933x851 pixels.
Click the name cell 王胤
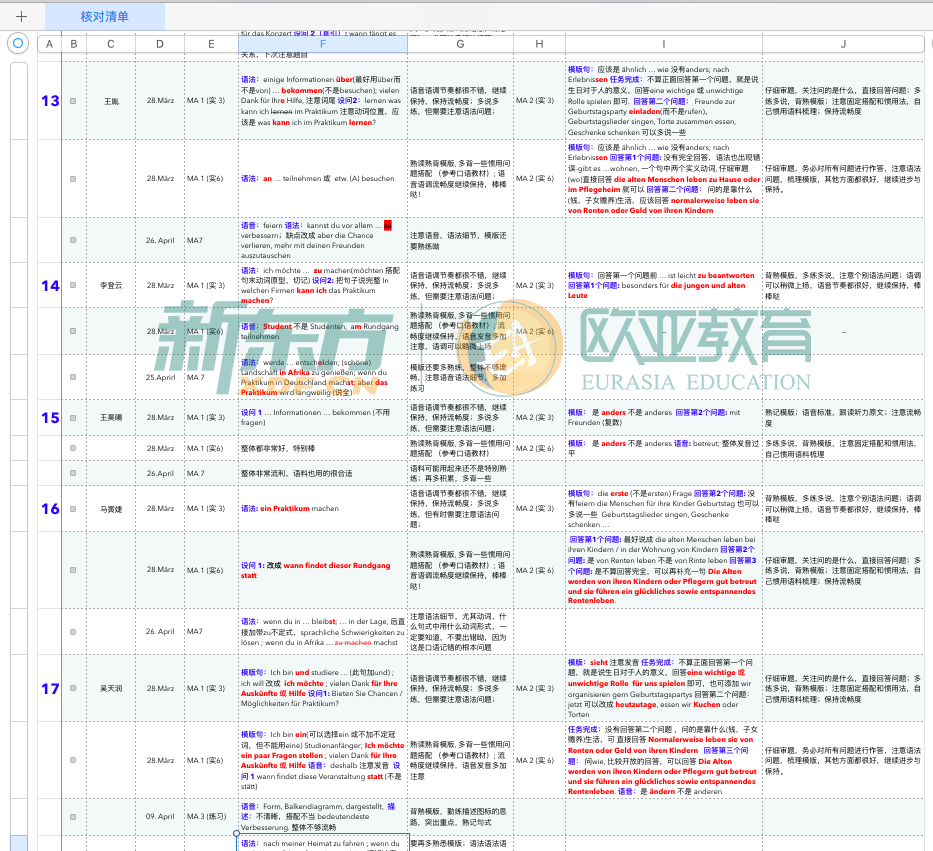pyautogui.click(x=111, y=101)
